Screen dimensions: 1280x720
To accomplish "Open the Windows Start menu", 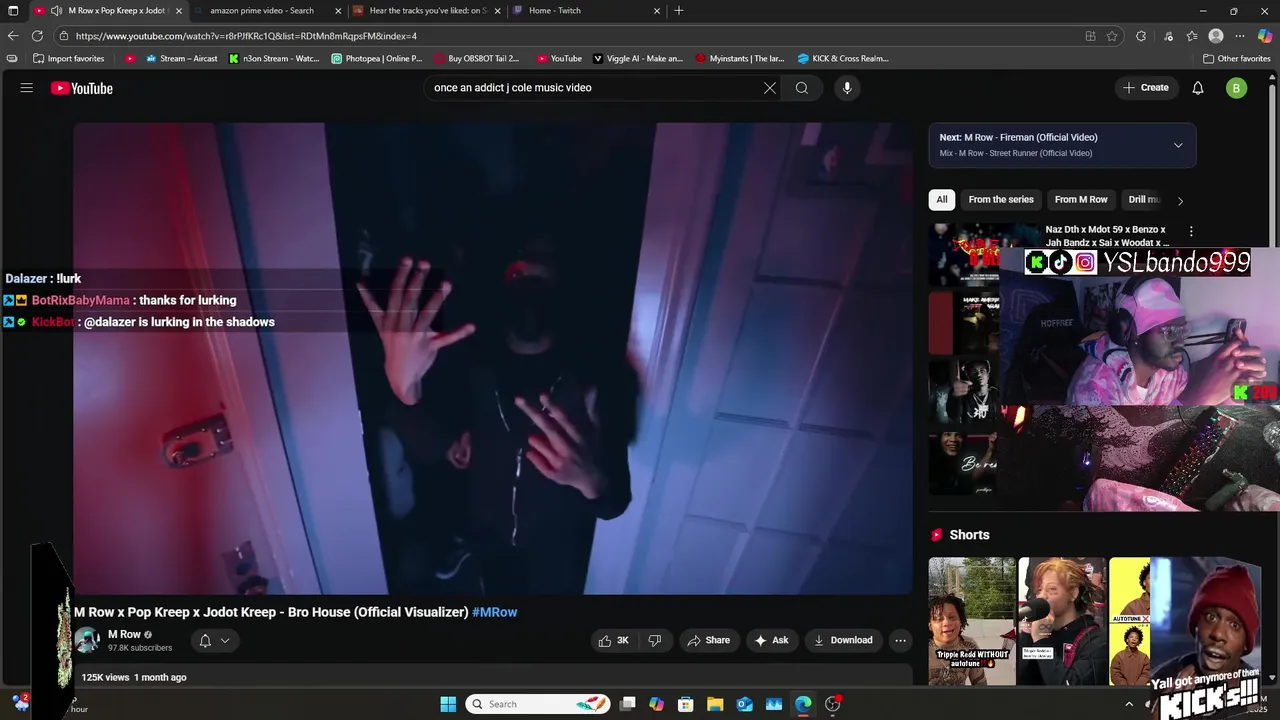I will [448, 704].
